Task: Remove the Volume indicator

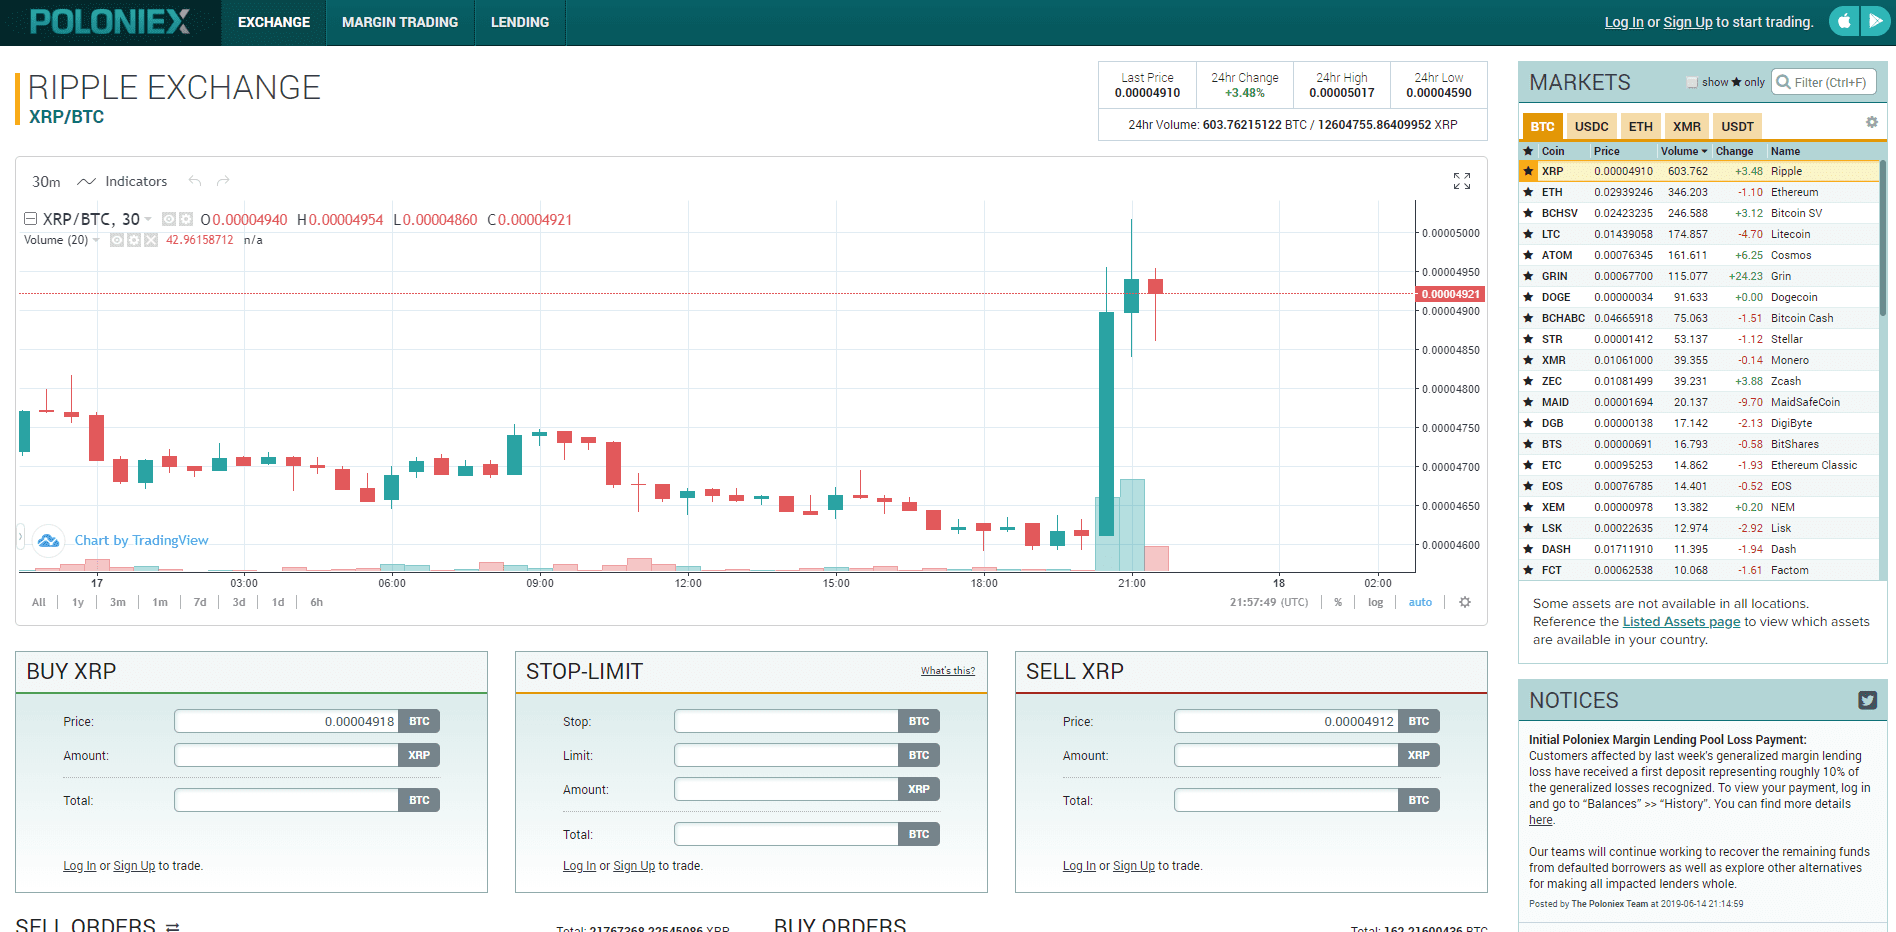Action: (x=151, y=240)
